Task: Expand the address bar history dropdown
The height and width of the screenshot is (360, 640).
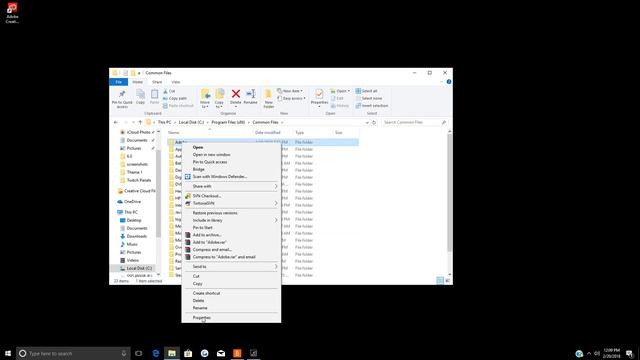Action: pos(367,122)
